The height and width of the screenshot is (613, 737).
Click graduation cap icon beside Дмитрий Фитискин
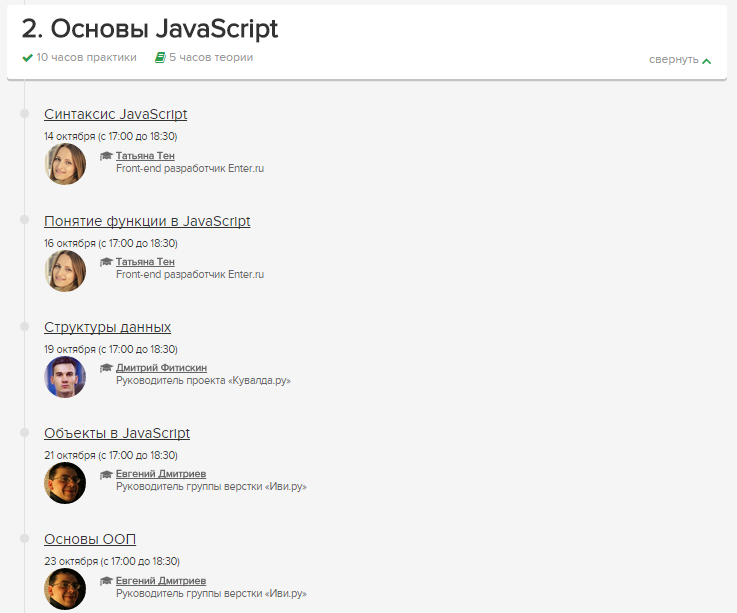point(106,368)
